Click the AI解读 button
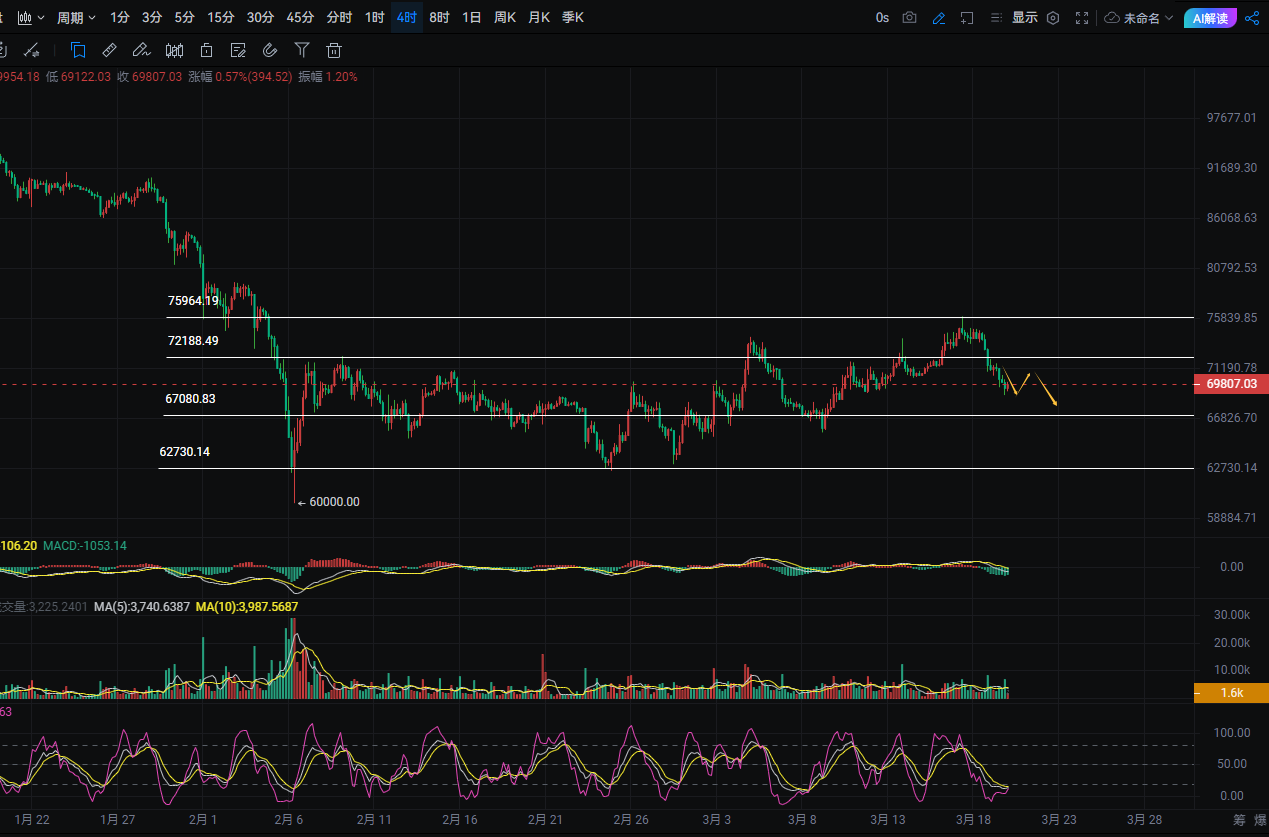Image resolution: width=1269 pixels, height=837 pixels. pos(1210,17)
